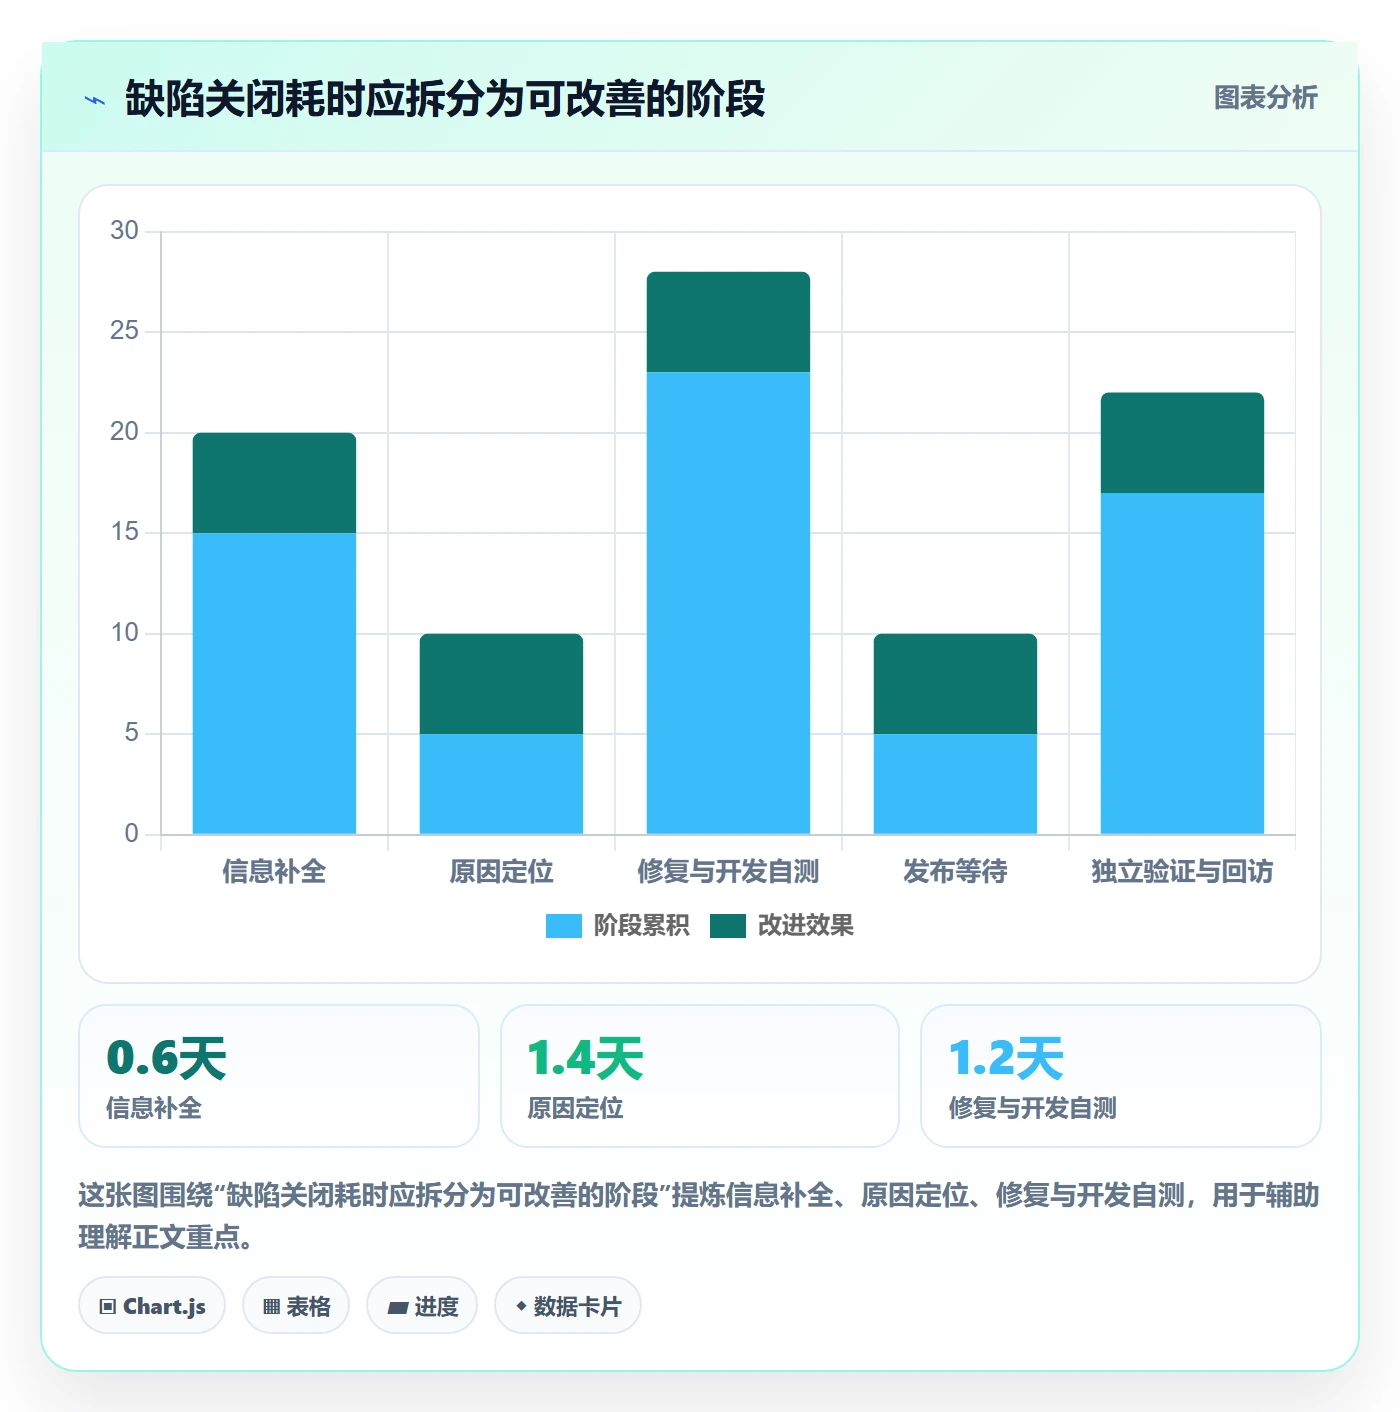1400x1412 pixels.
Task: Select the 进度 tag chip
Action: (422, 1305)
